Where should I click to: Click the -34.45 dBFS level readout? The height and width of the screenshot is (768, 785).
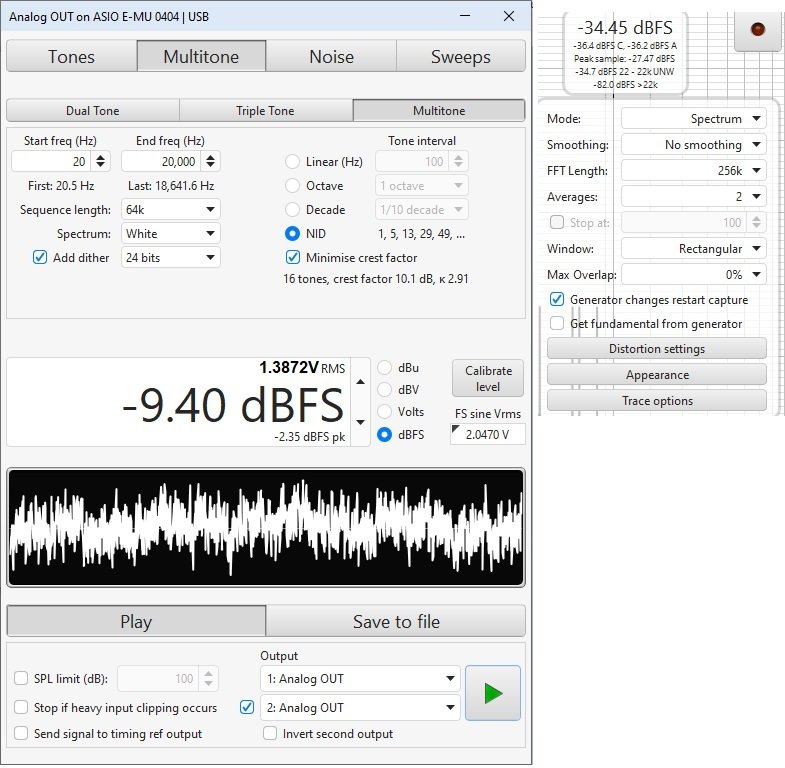coord(625,28)
